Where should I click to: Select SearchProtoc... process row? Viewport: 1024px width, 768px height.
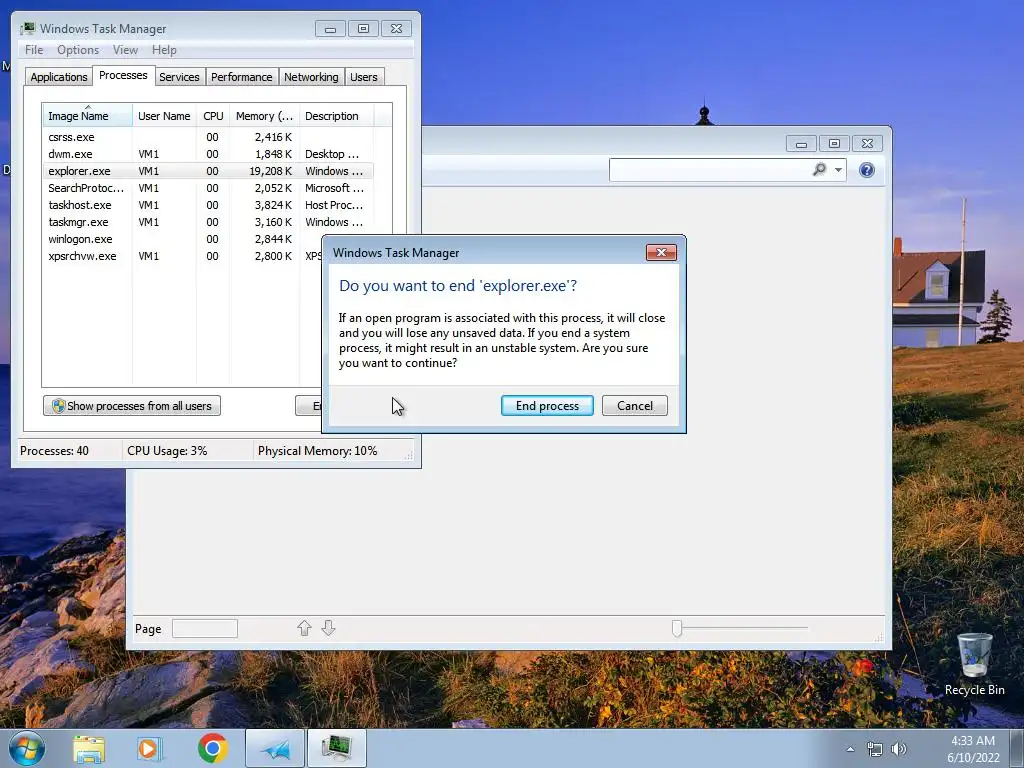208,188
